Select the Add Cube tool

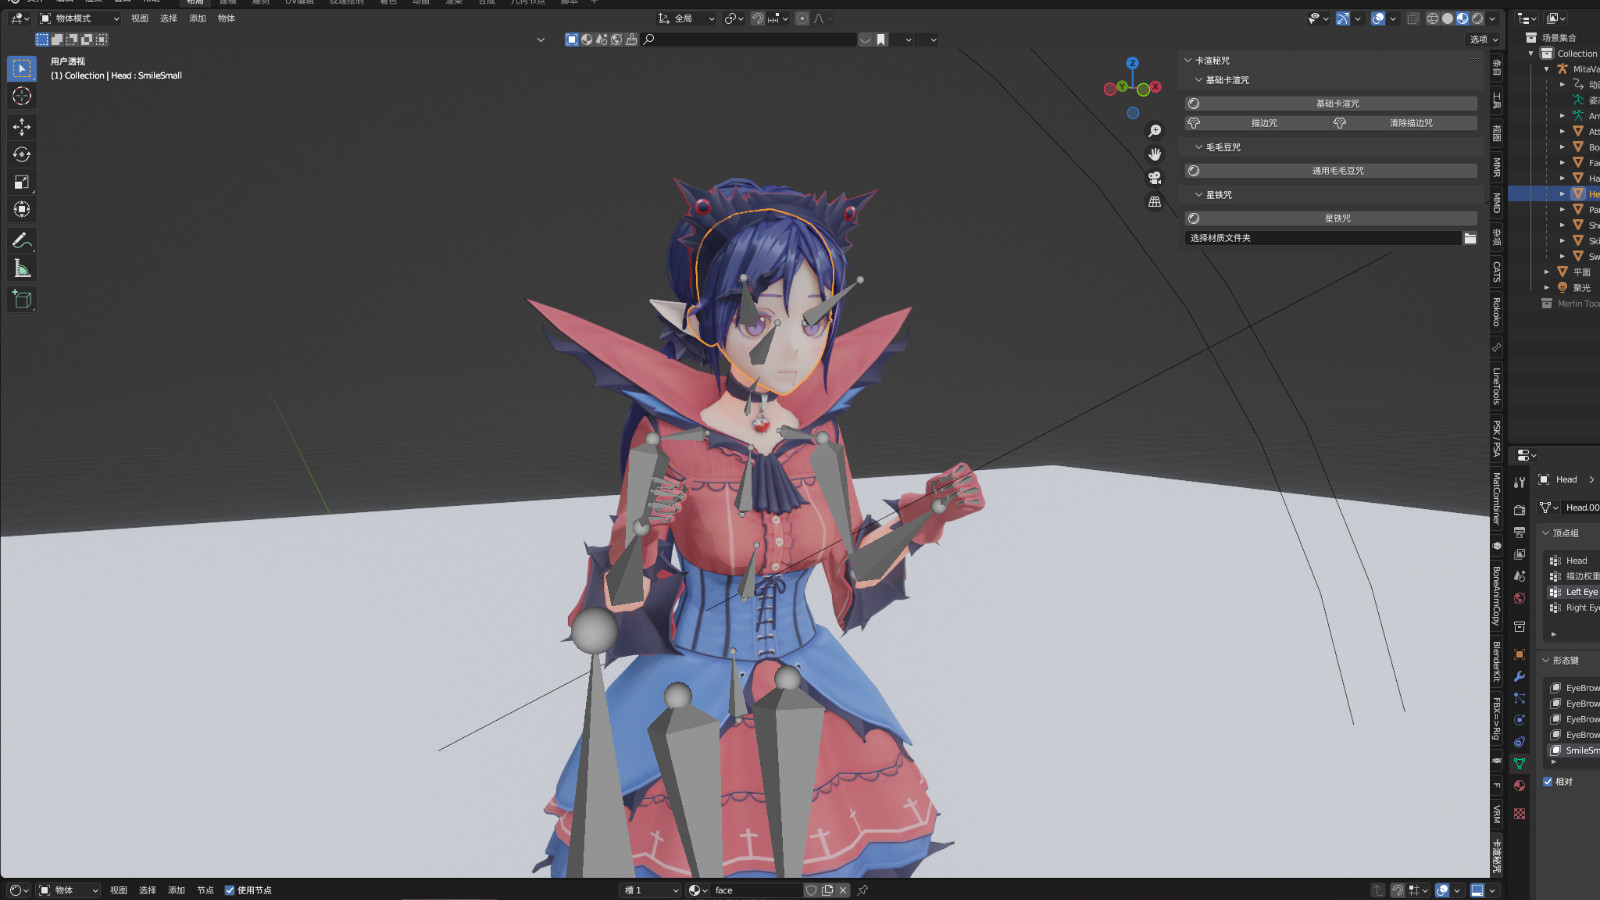pyautogui.click(x=21, y=299)
